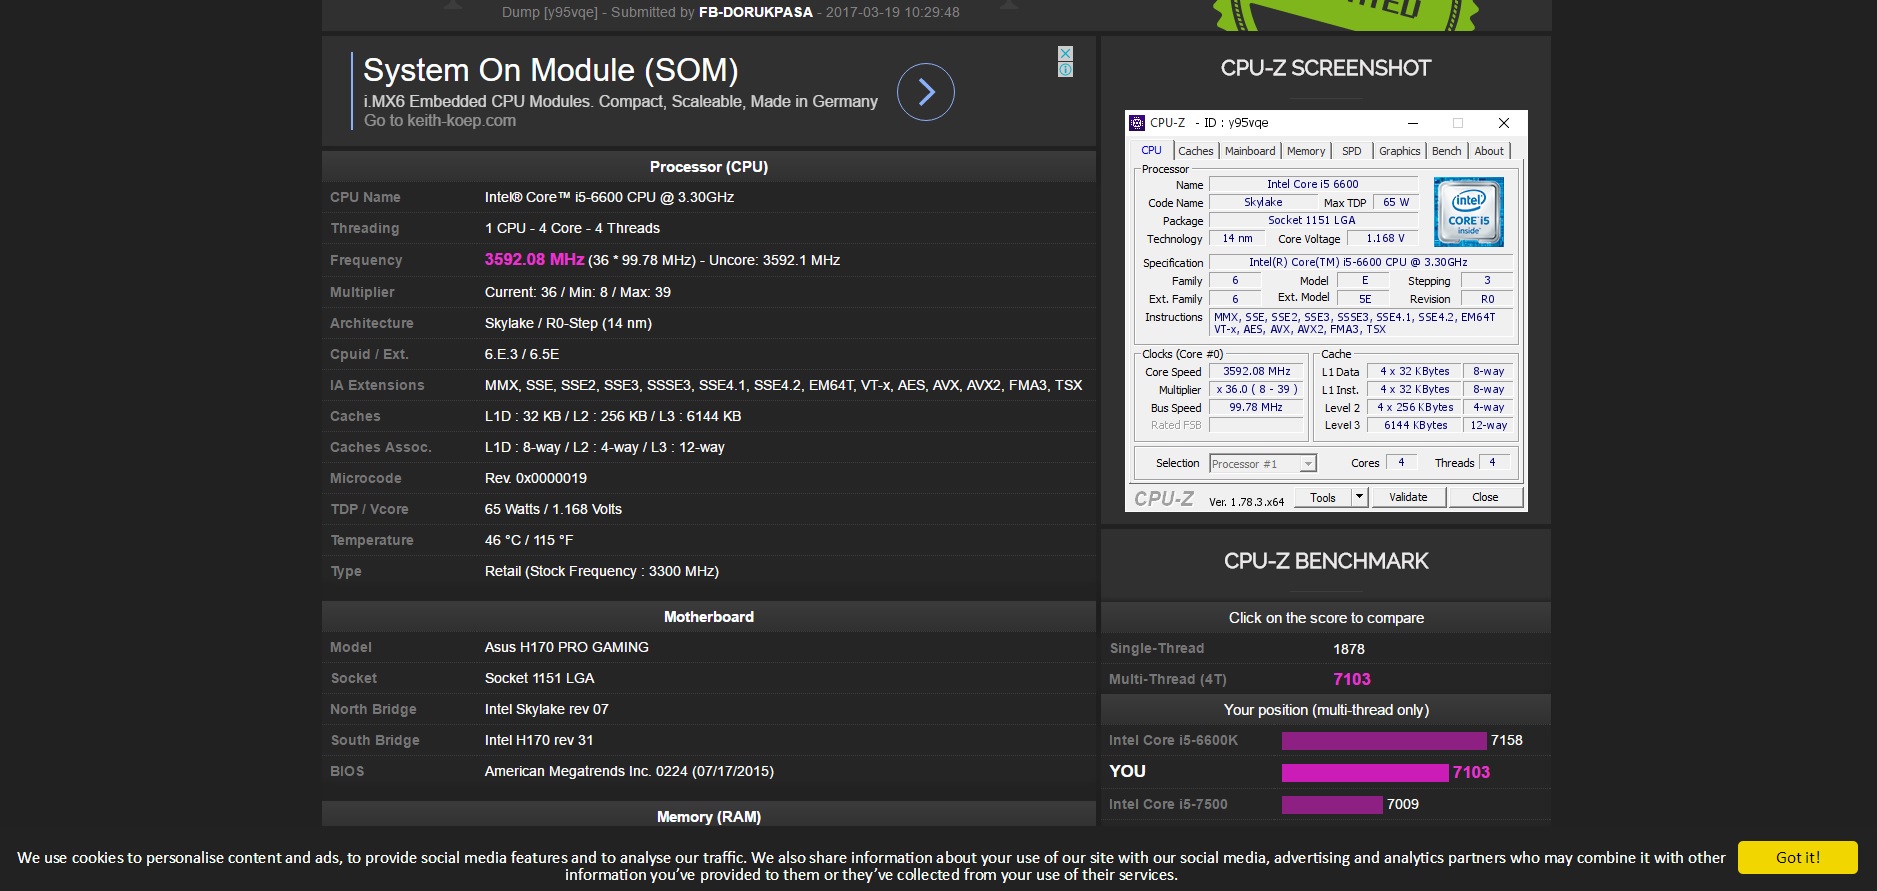
Task: Click the Core Voltage field 1.168 V
Action: [x=1384, y=238]
